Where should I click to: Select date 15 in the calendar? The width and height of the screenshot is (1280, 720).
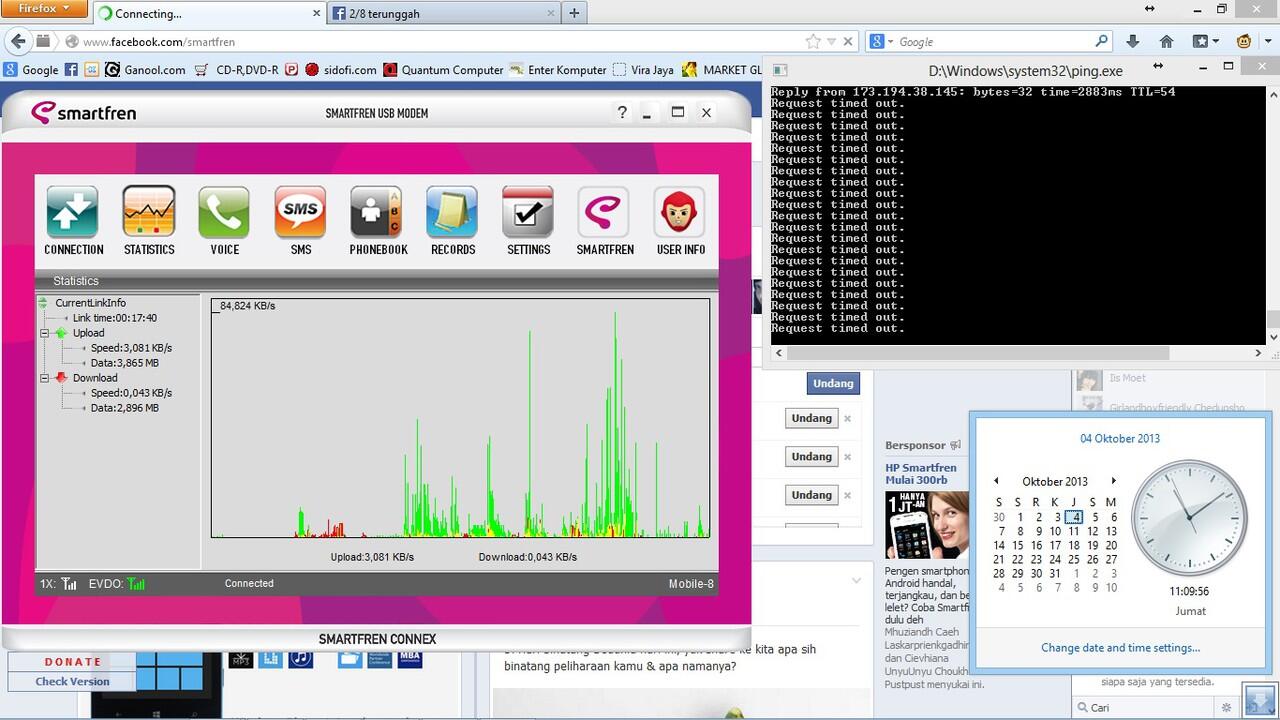tap(1017, 546)
